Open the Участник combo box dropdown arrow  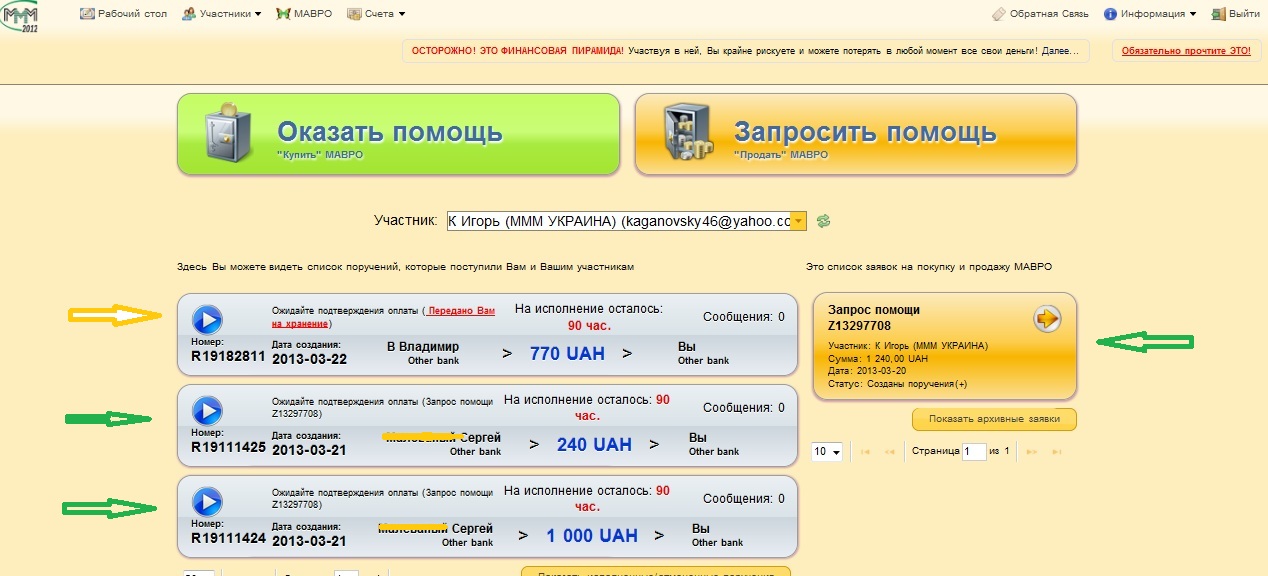tap(798, 221)
